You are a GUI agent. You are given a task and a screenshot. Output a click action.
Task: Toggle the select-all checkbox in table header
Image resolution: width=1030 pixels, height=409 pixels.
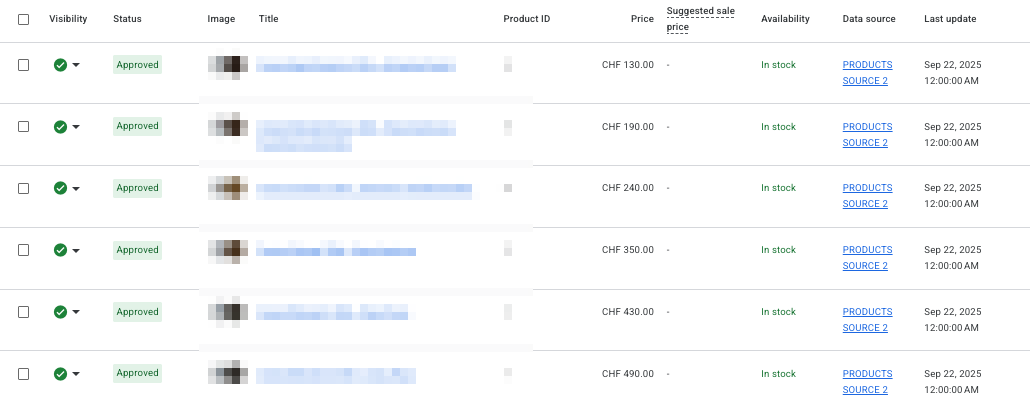(x=24, y=19)
